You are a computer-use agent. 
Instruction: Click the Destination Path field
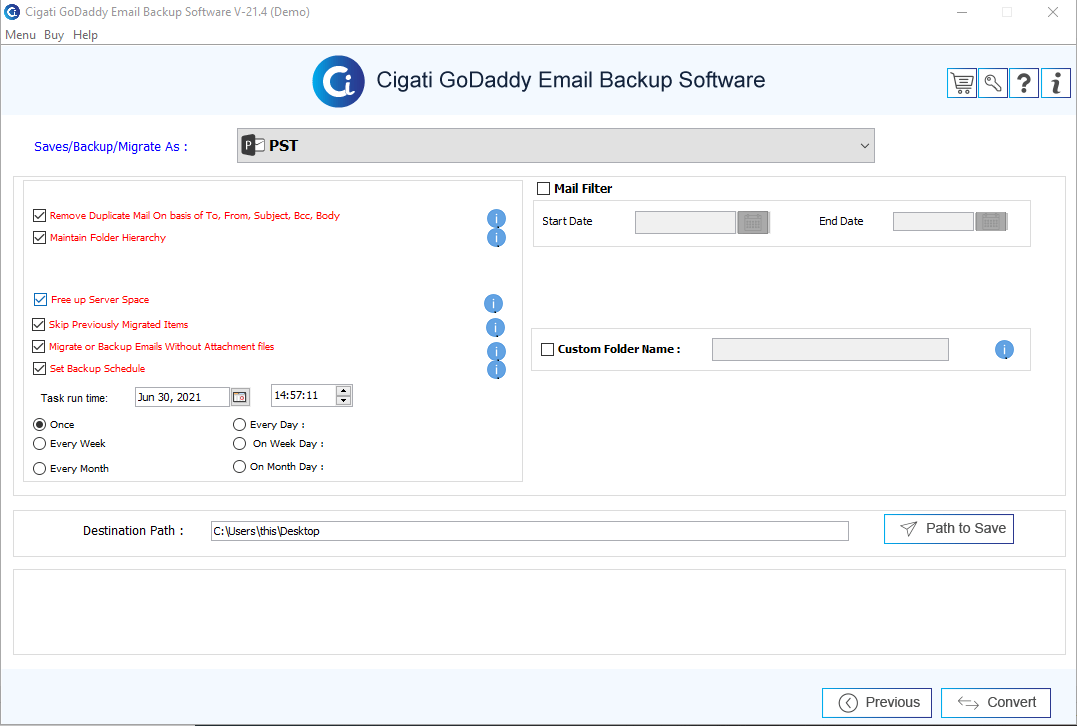(x=530, y=531)
